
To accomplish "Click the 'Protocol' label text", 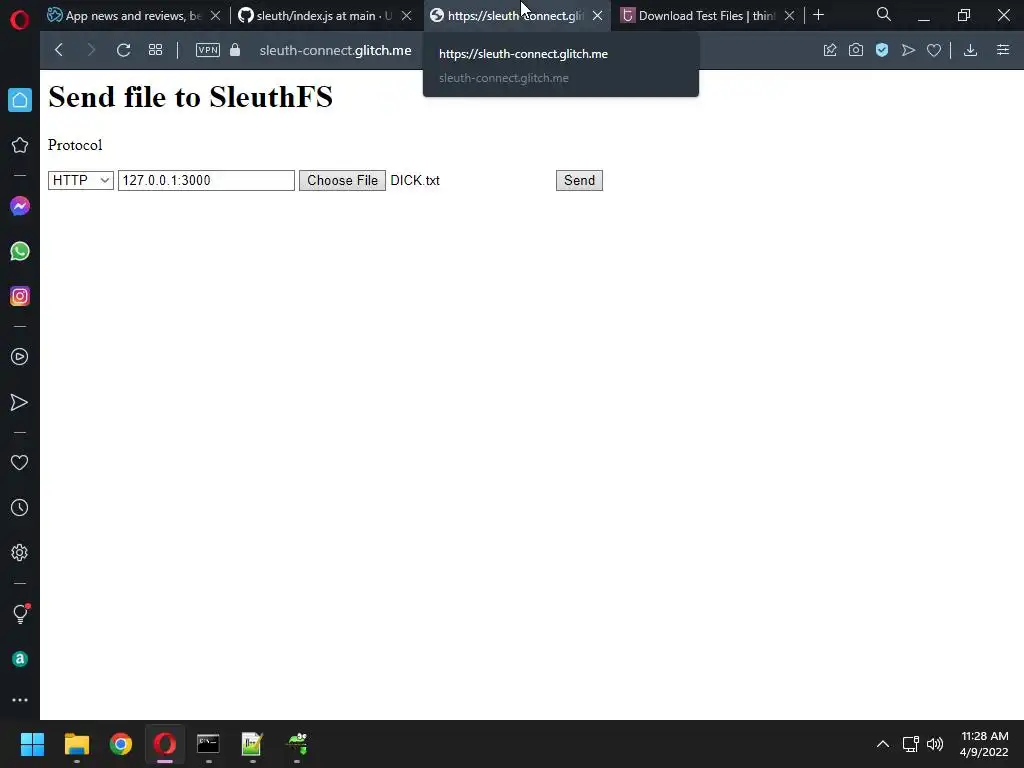I will click(75, 145).
